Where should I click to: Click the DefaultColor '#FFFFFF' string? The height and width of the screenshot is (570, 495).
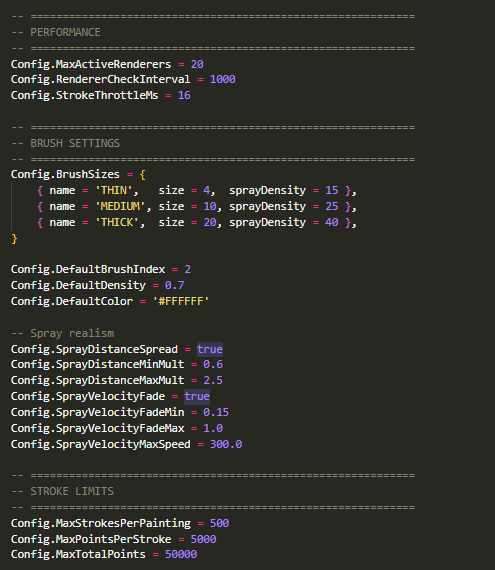[181, 301]
